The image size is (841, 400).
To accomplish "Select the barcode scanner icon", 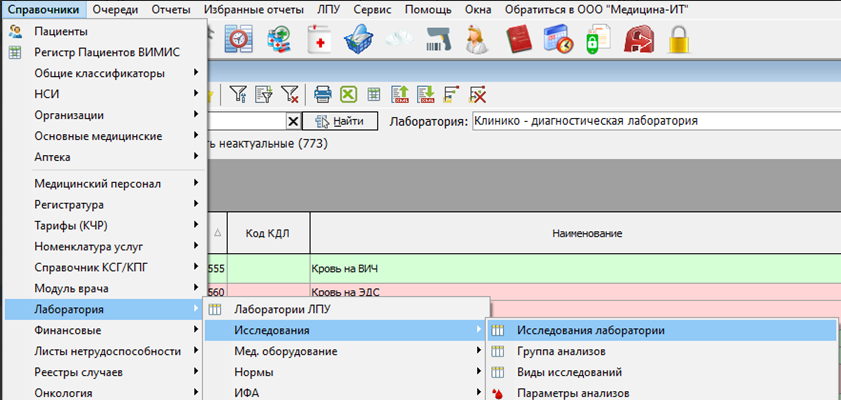I will pos(440,40).
